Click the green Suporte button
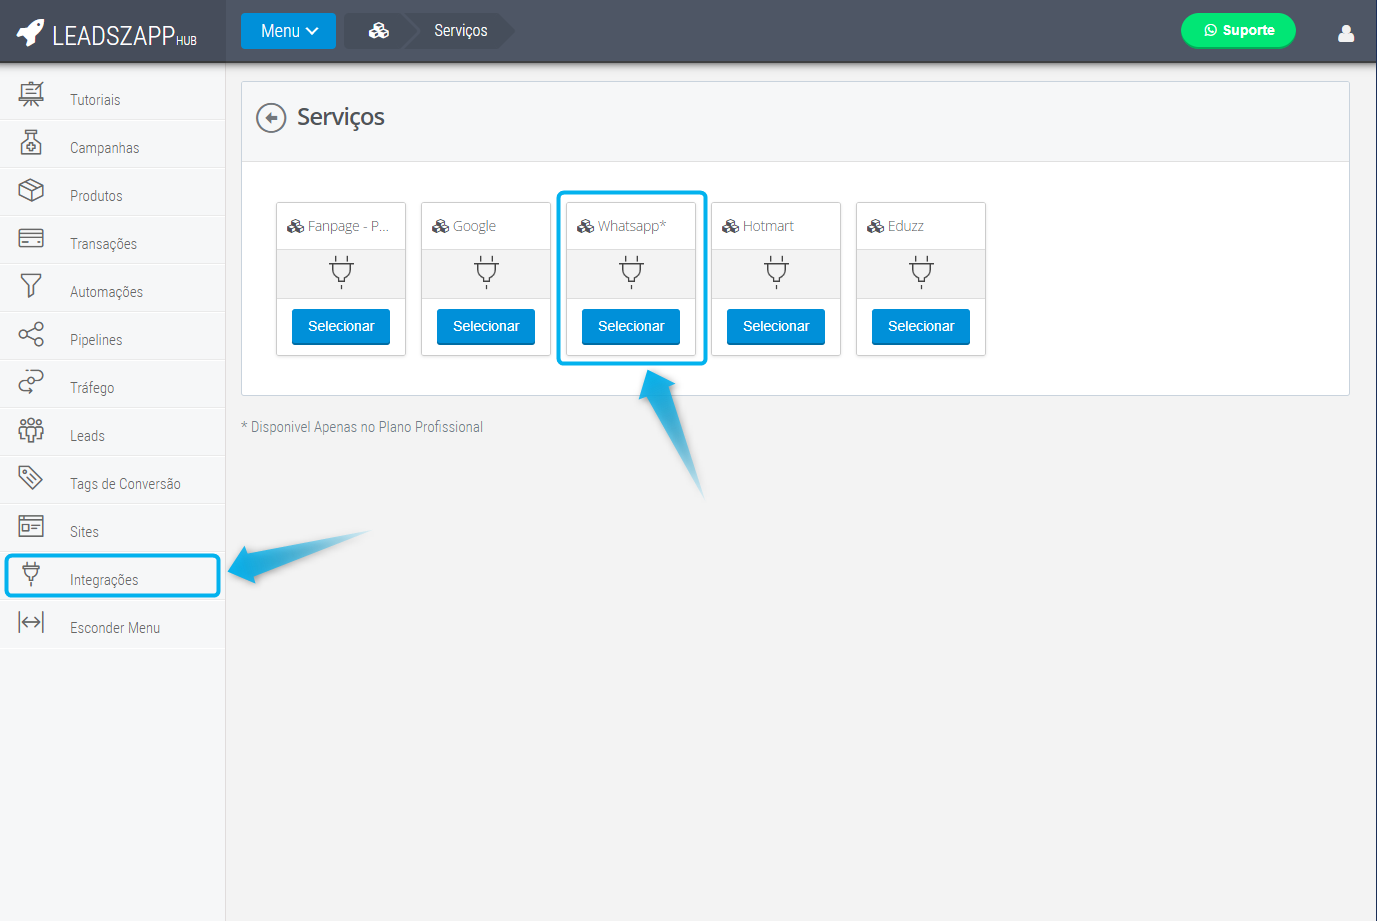 tap(1238, 30)
